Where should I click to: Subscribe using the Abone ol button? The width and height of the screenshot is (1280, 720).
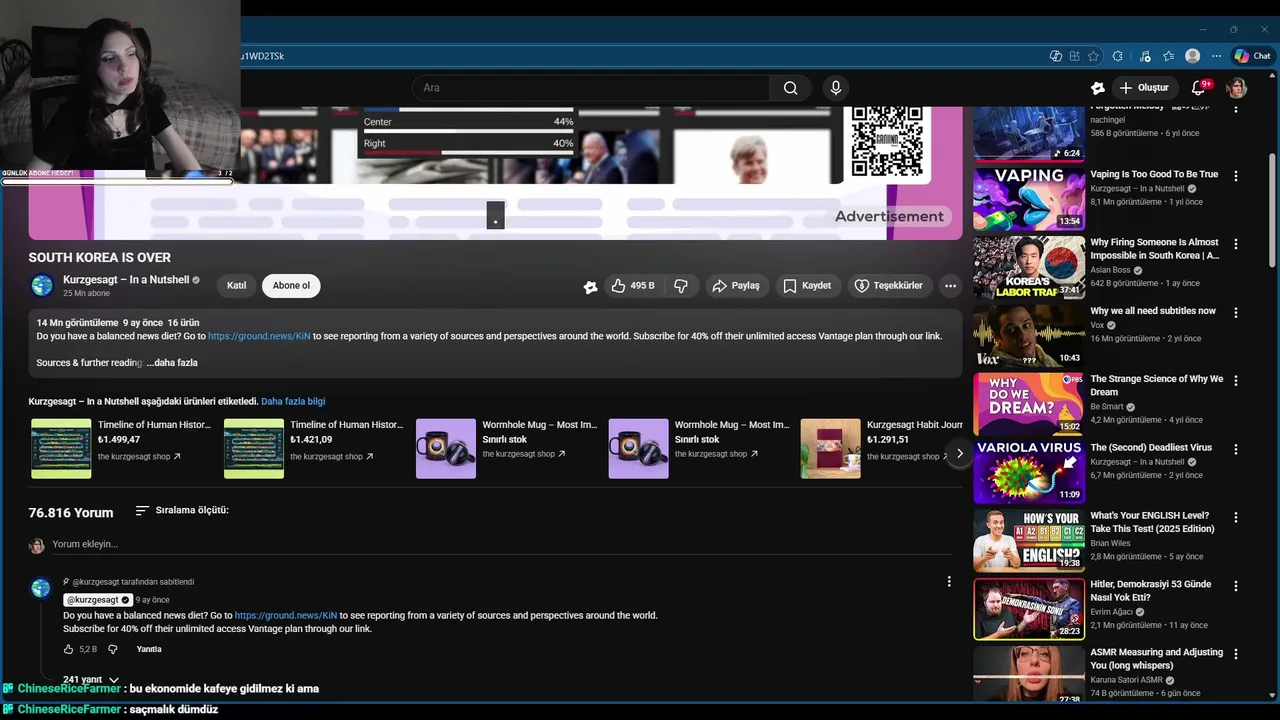click(291, 286)
